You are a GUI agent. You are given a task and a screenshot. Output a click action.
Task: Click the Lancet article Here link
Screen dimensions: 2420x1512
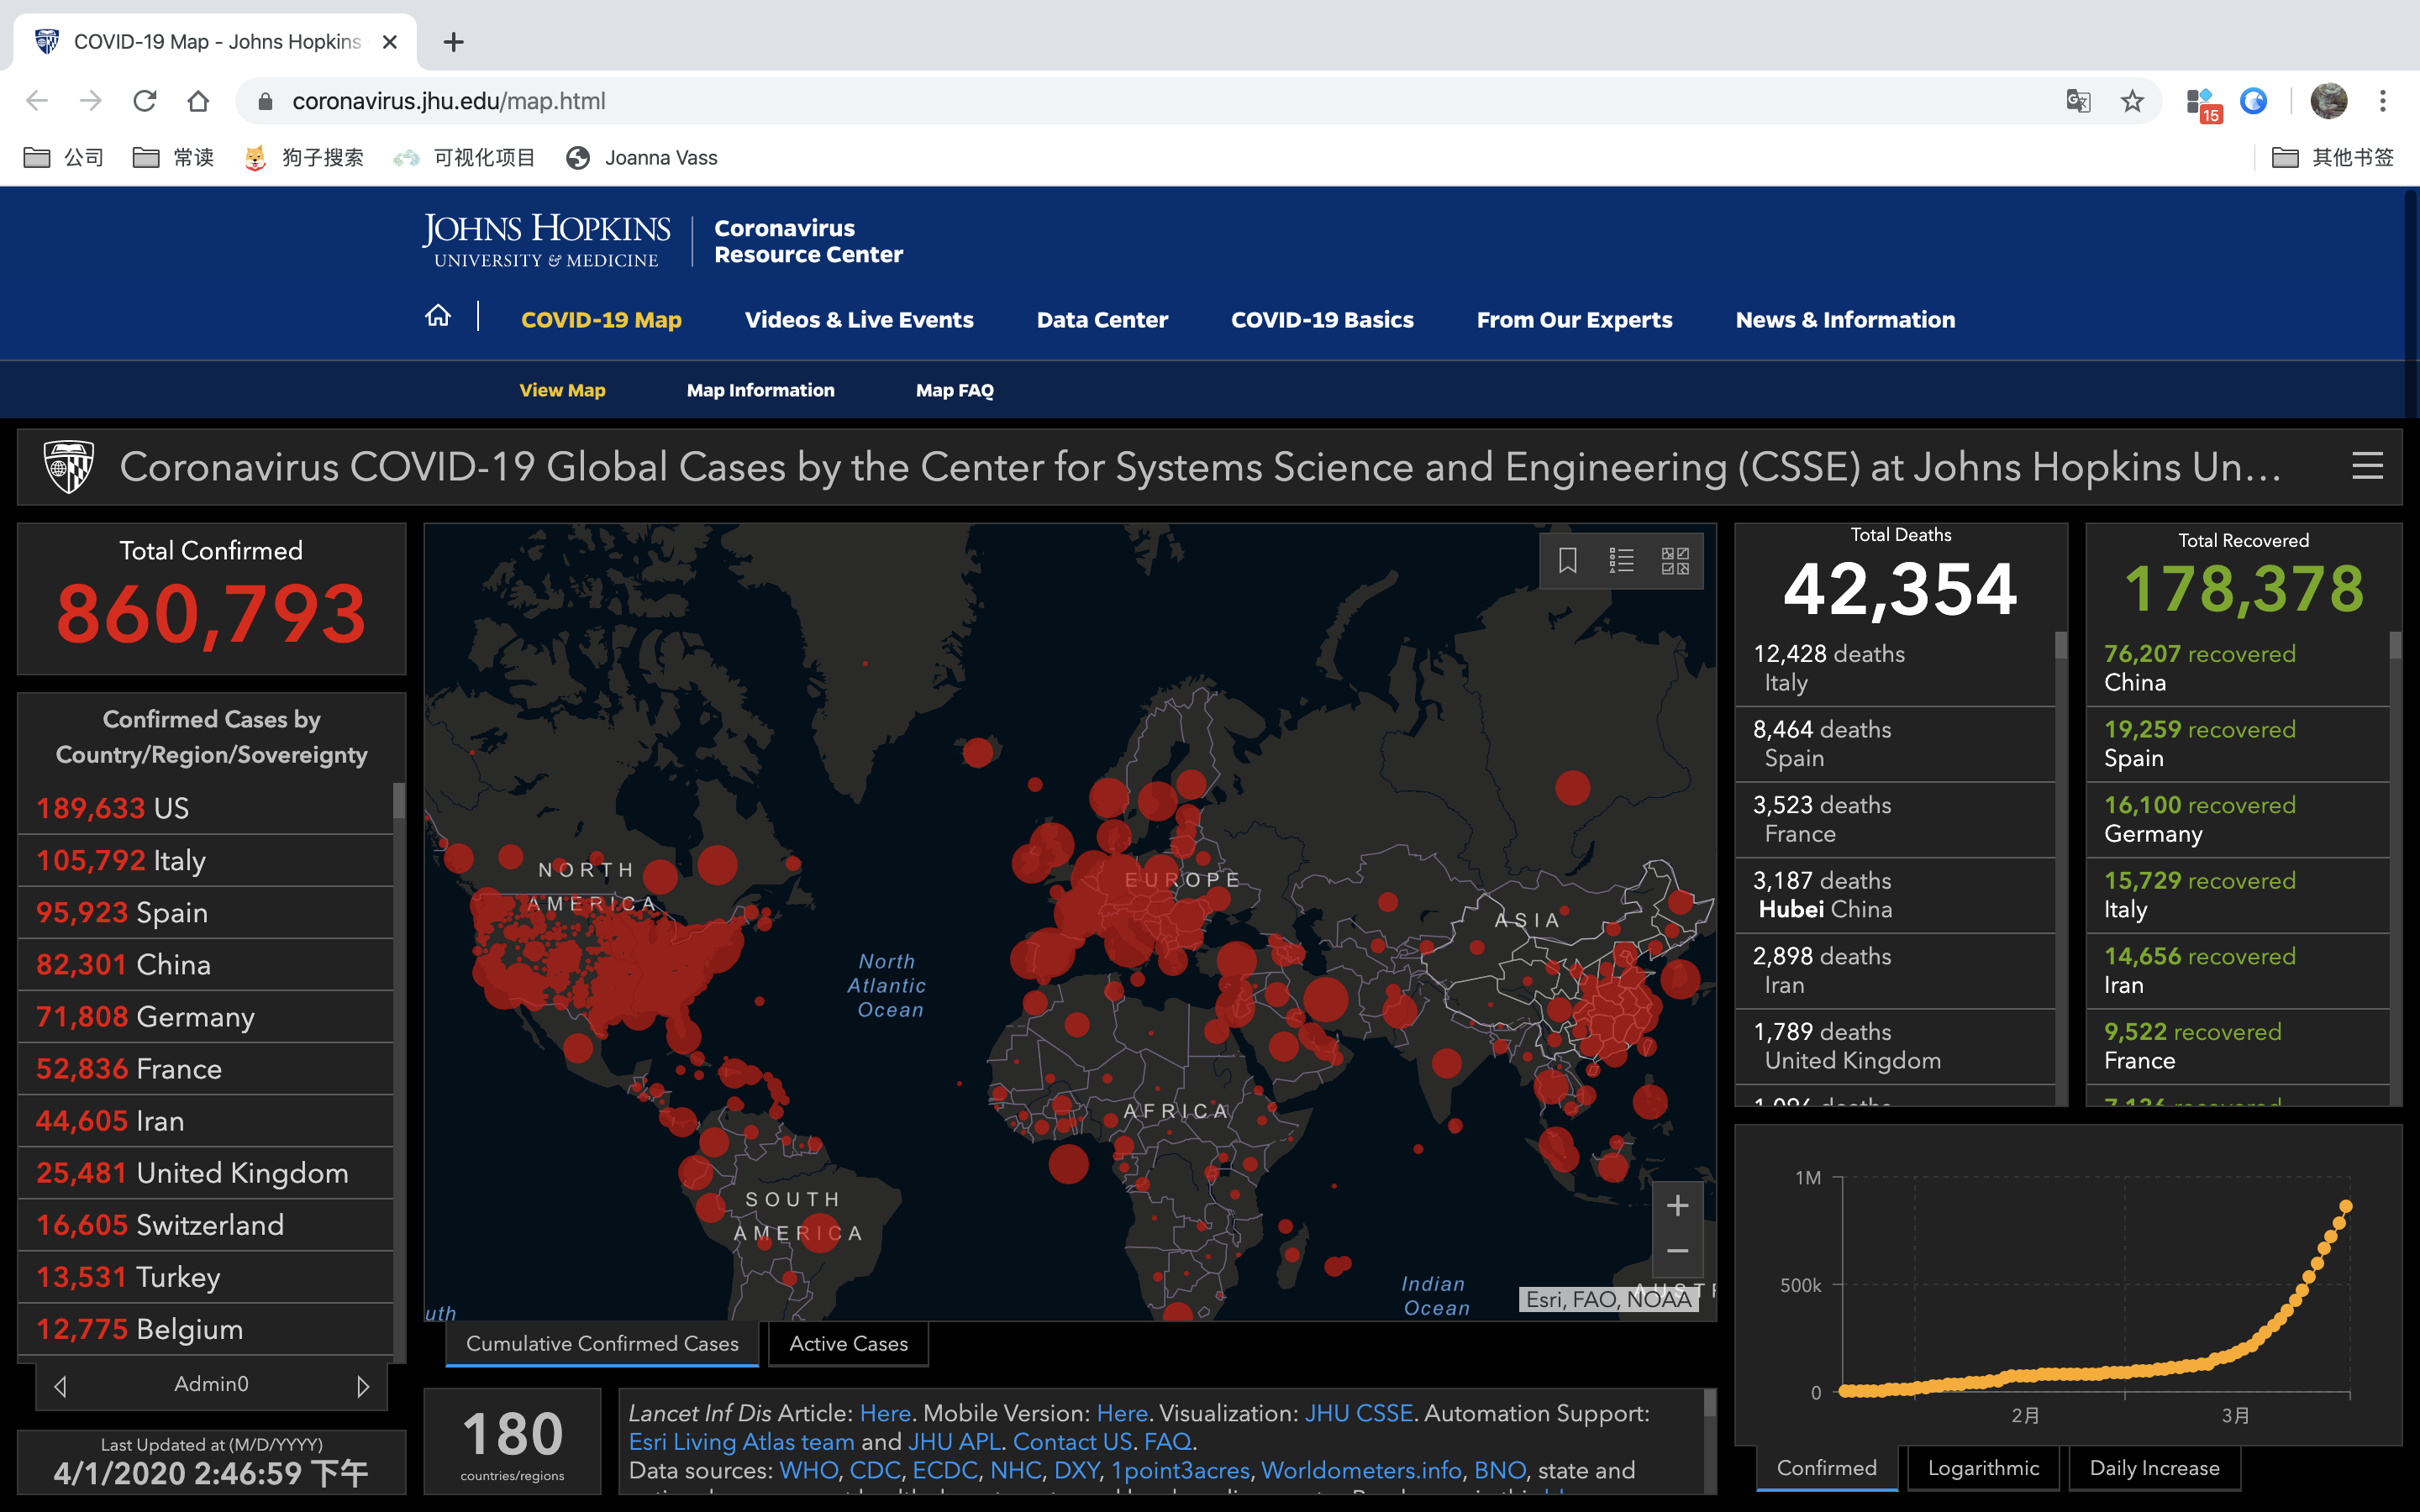[x=885, y=1413]
